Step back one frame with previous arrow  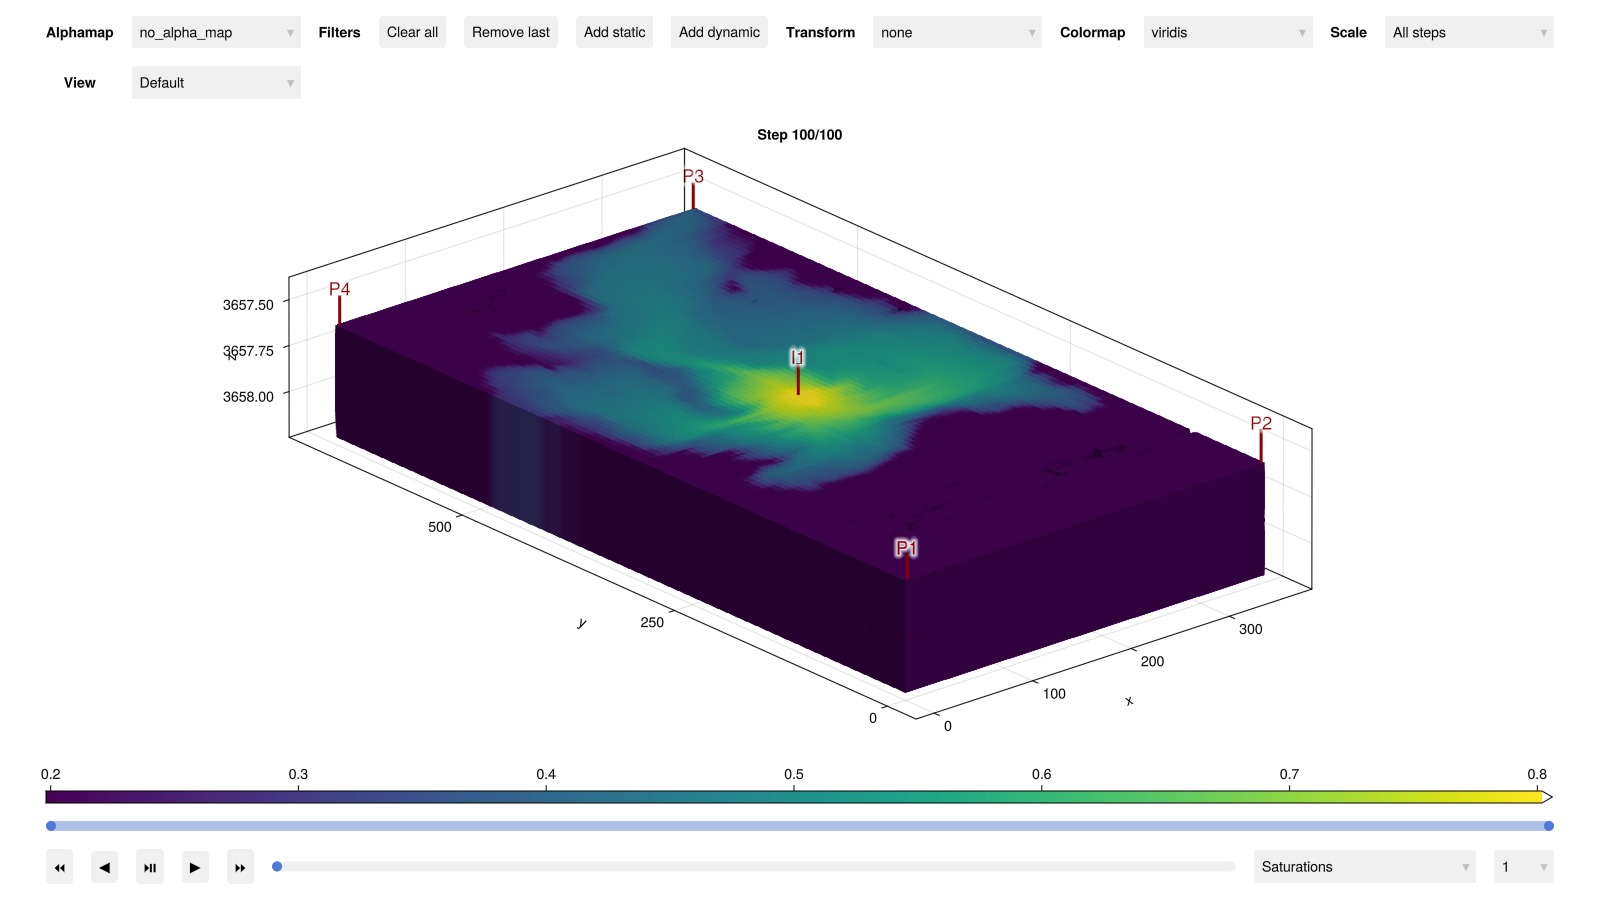pyautogui.click(x=104, y=867)
